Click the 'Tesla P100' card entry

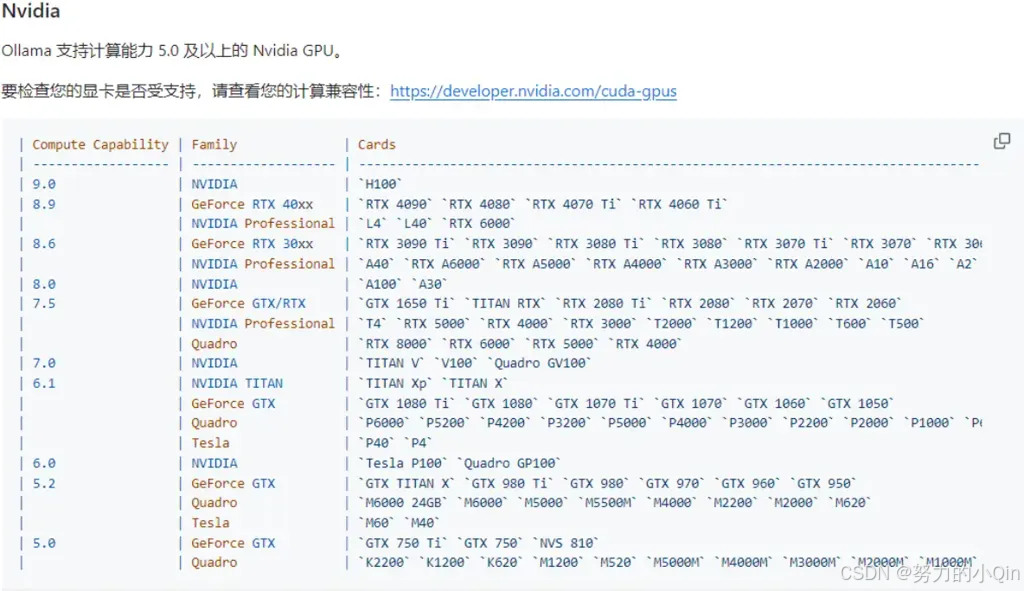point(403,463)
